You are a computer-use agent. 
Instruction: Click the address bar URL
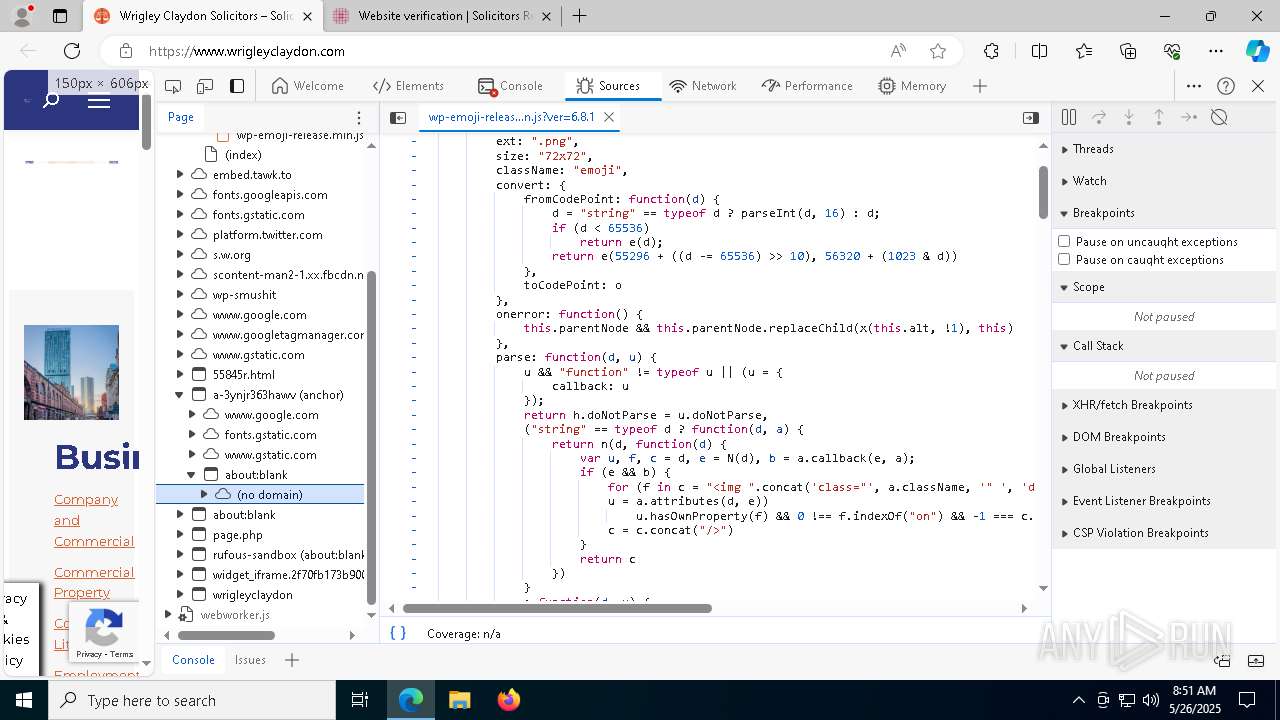click(247, 51)
